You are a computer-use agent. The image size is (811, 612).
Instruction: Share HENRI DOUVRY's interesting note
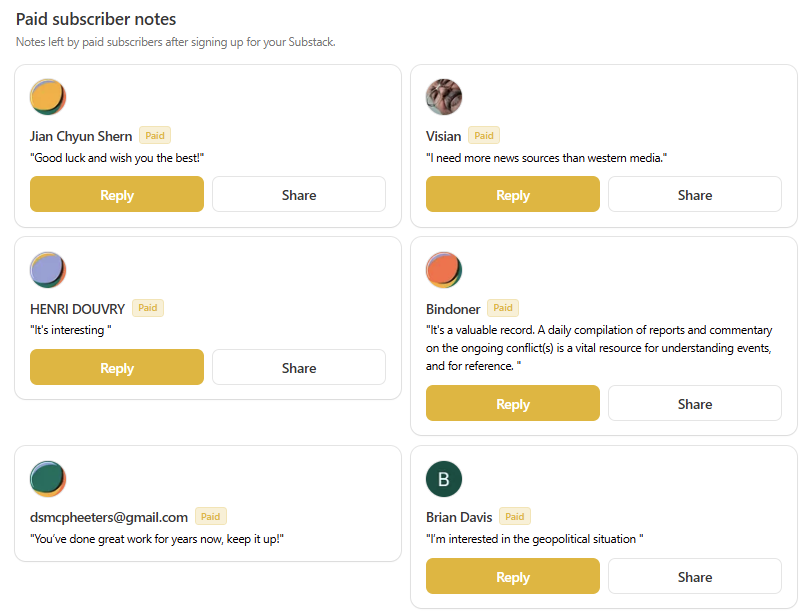click(x=299, y=367)
